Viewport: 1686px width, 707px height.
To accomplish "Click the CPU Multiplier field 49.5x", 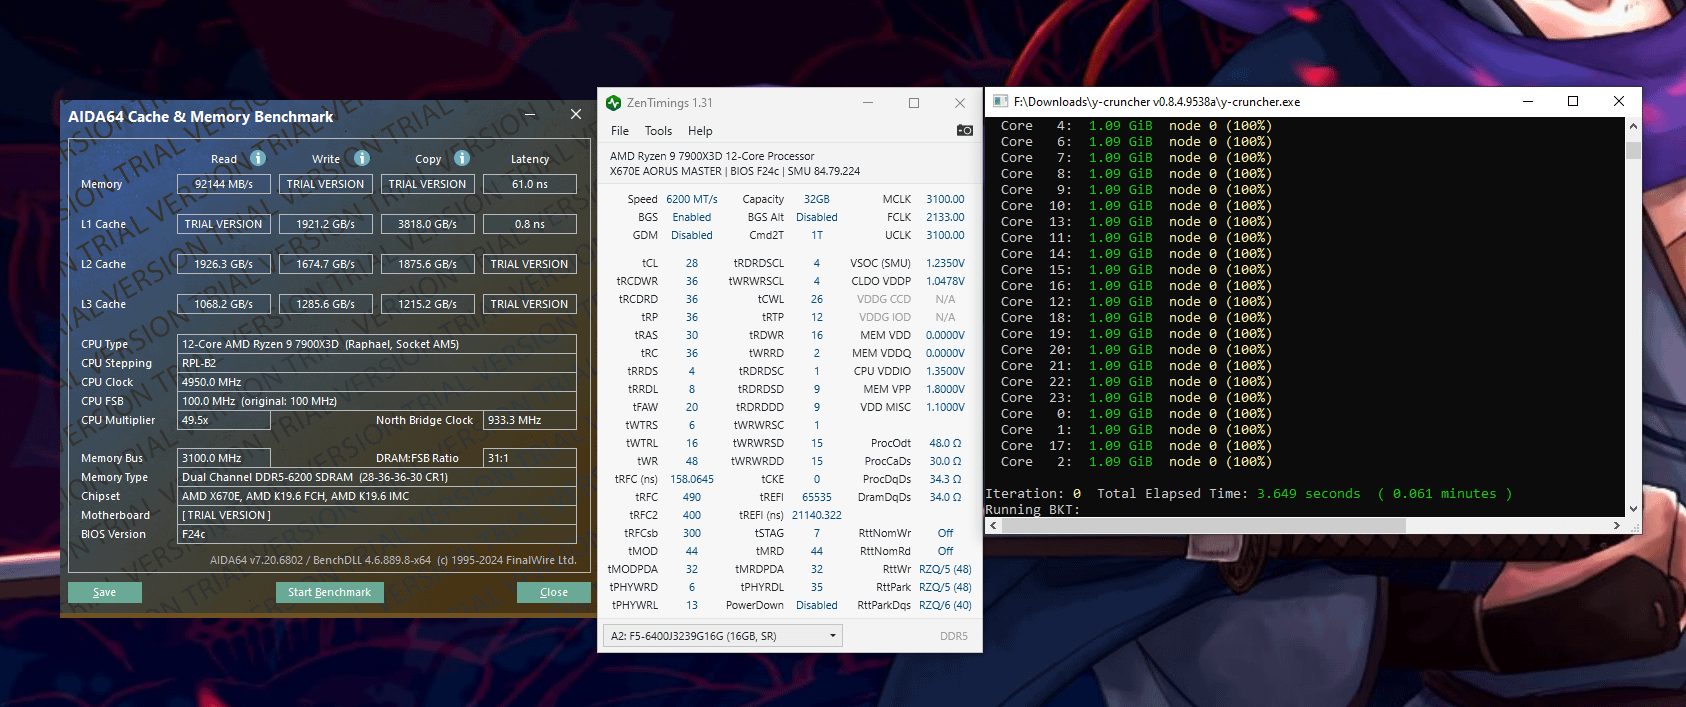I will click(224, 420).
